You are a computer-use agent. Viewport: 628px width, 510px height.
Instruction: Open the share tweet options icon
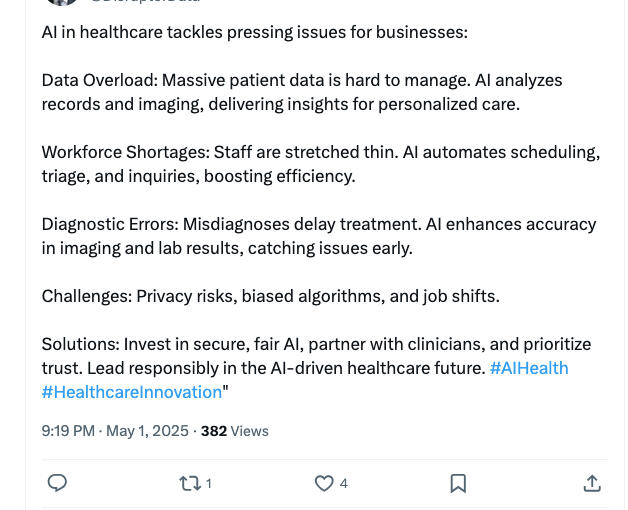(x=592, y=483)
